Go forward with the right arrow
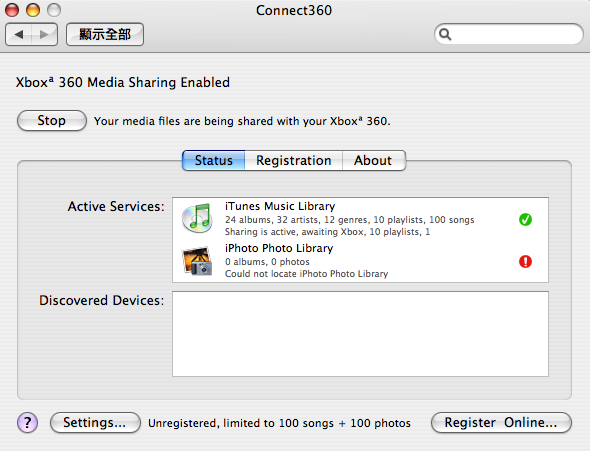Image resolution: width=590 pixels, height=451 pixels. (x=44, y=35)
